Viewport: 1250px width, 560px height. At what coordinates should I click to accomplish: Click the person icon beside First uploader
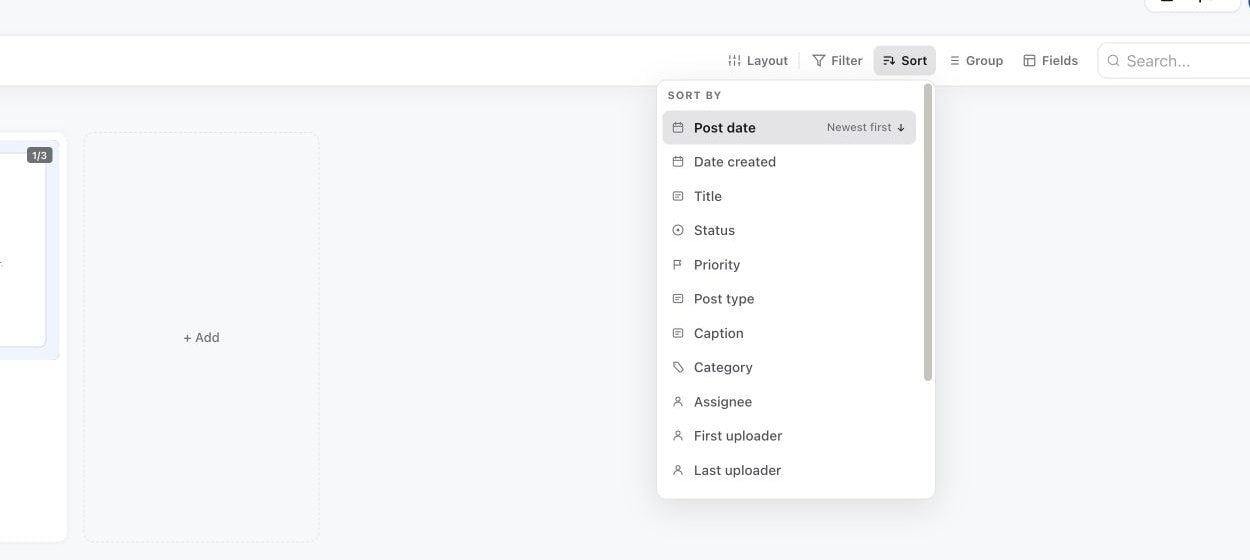678,436
